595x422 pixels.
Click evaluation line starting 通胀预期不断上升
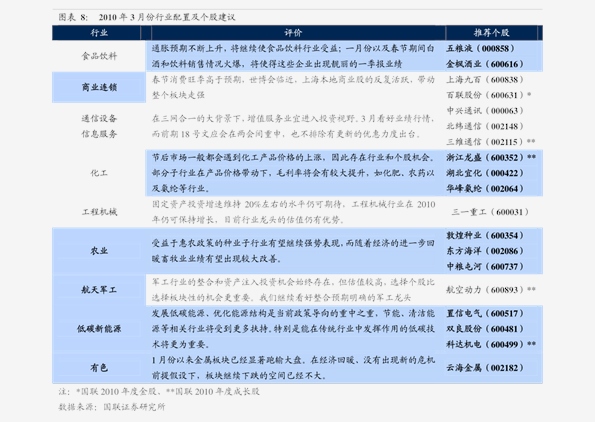293,49
